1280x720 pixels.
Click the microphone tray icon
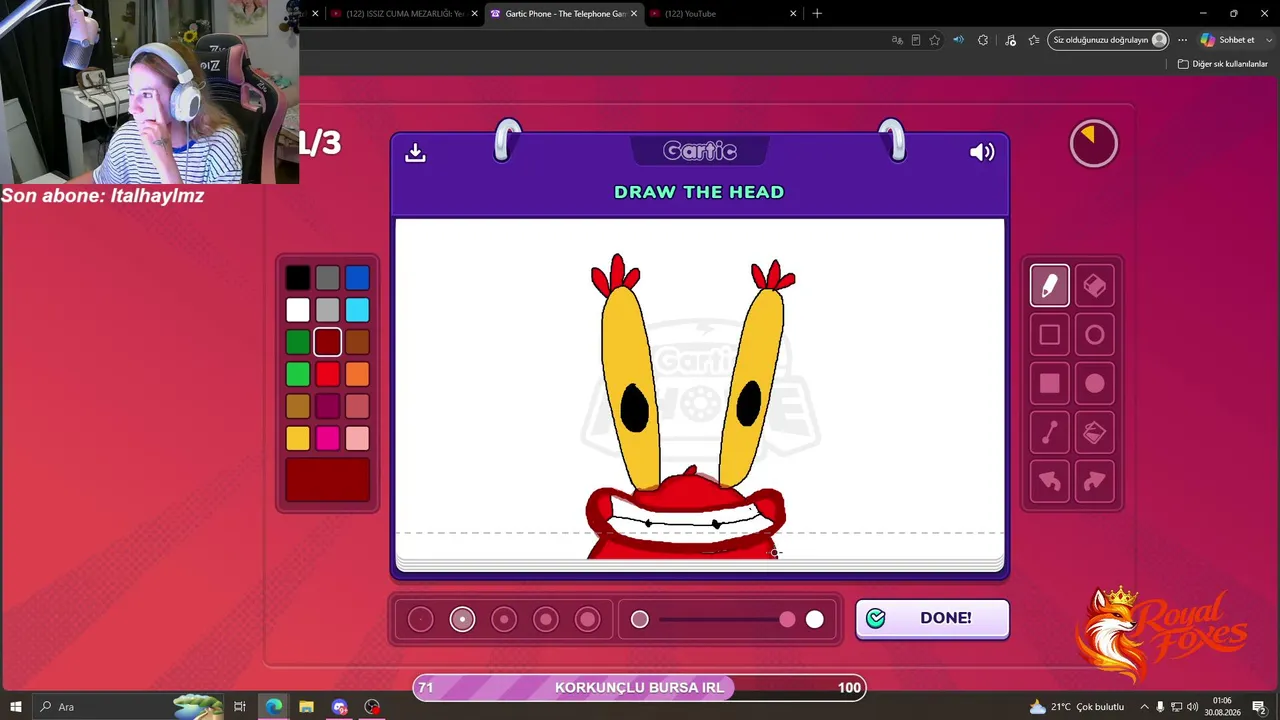click(1160, 707)
